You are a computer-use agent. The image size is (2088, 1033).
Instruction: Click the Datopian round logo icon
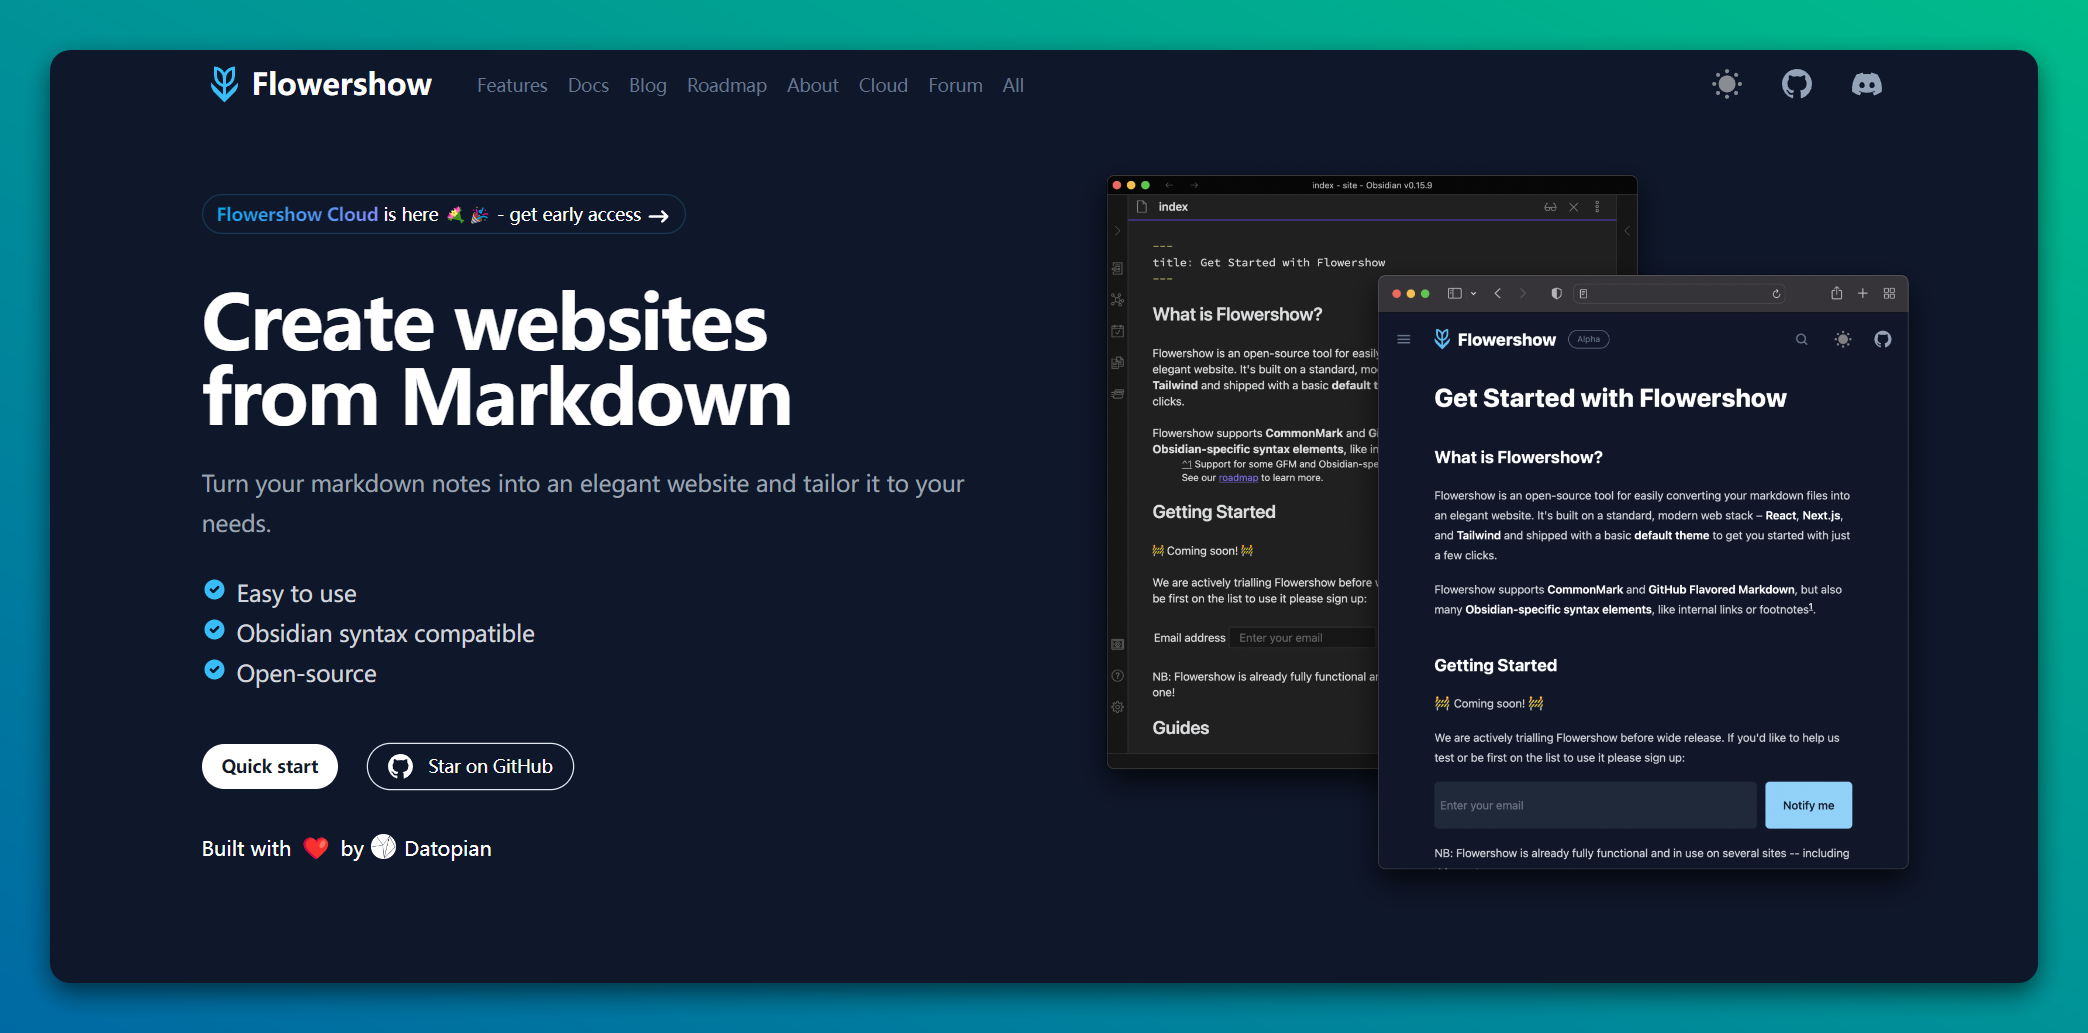pyautogui.click(x=384, y=847)
